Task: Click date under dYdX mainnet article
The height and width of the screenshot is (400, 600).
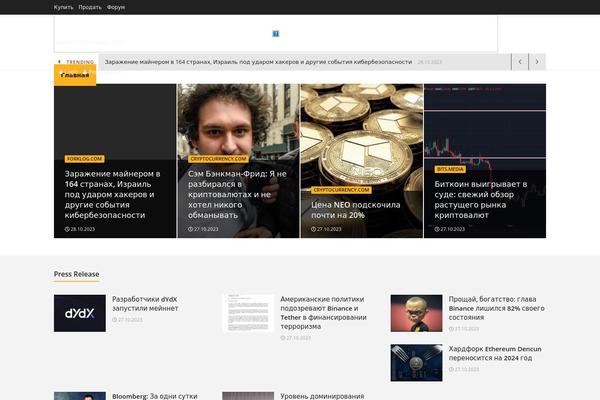Action: (127, 320)
